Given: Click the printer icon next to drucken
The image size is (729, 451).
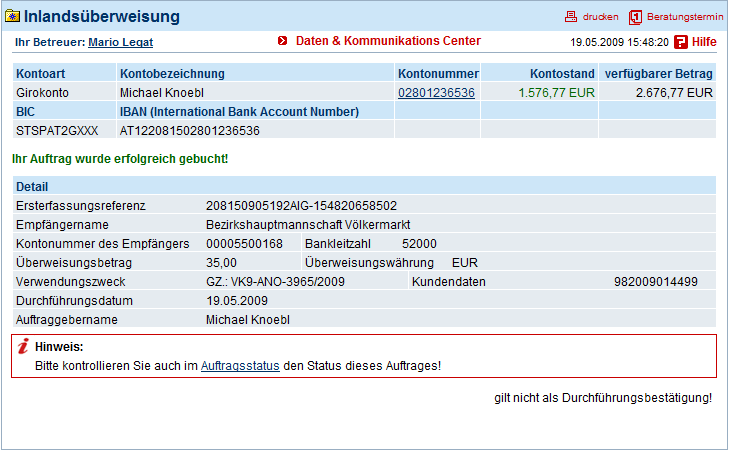Looking at the screenshot, I should pyautogui.click(x=570, y=17).
